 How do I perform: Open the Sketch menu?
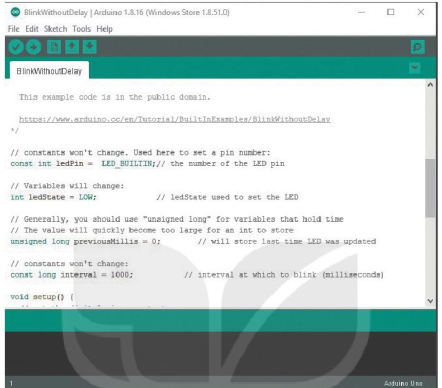click(x=56, y=29)
